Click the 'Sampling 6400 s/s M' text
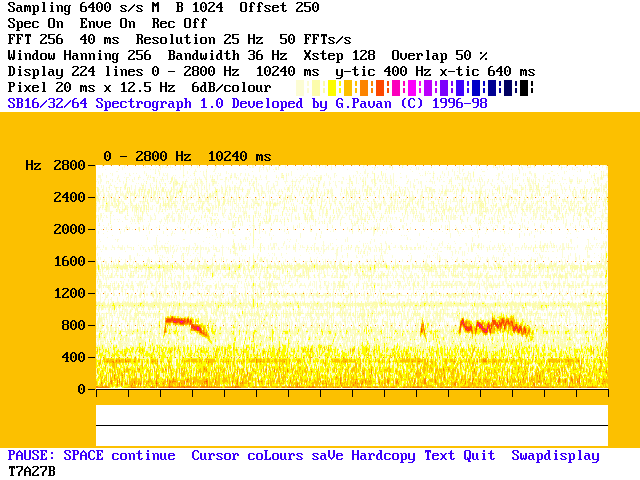Screen dimensions: 640x480 click(84, 7)
